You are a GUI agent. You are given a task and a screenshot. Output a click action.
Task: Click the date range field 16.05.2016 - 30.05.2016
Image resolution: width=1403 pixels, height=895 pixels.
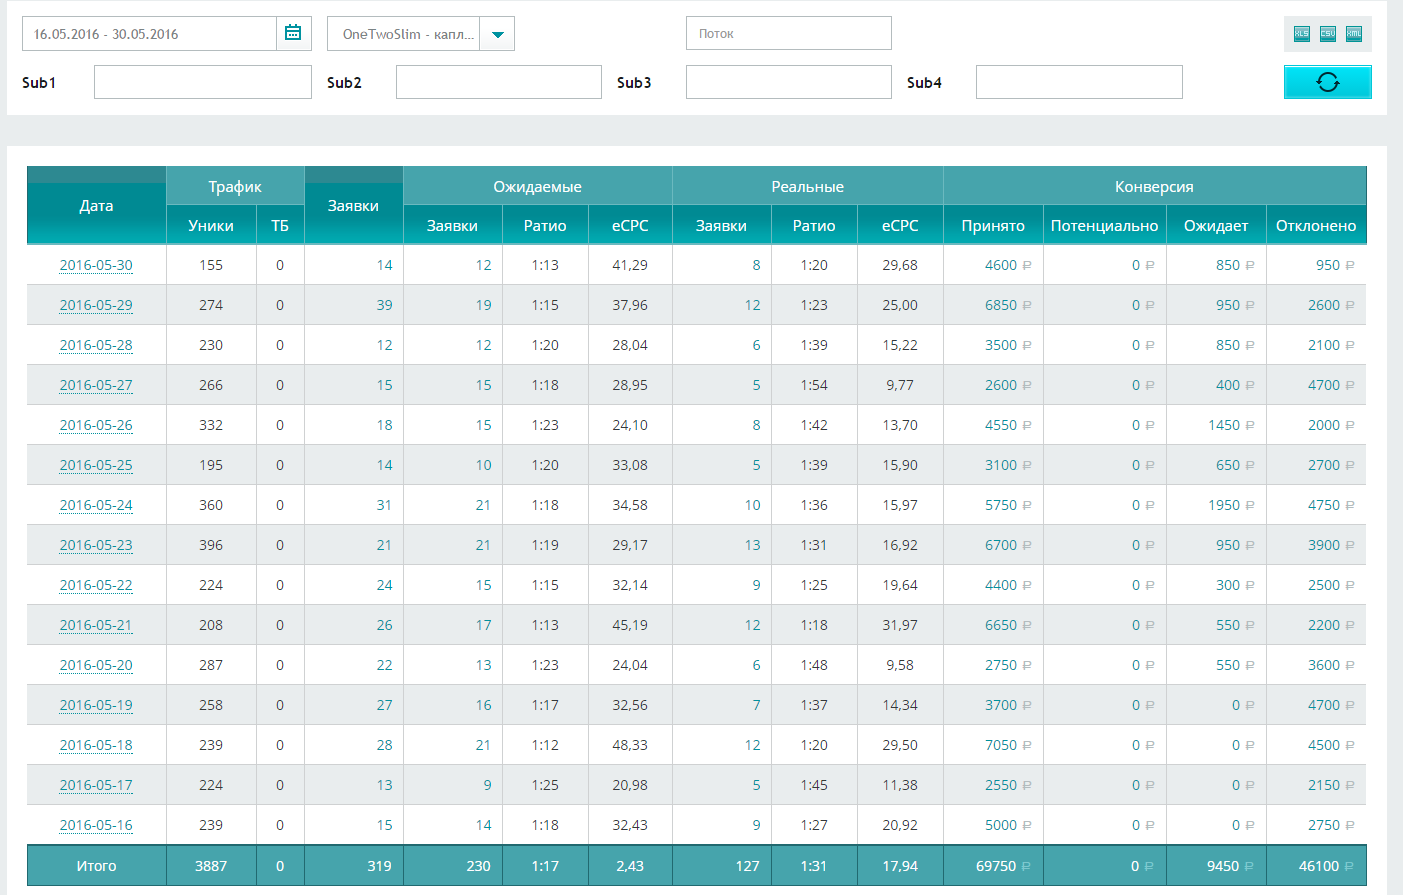pyautogui.click(x=150, y=34)
